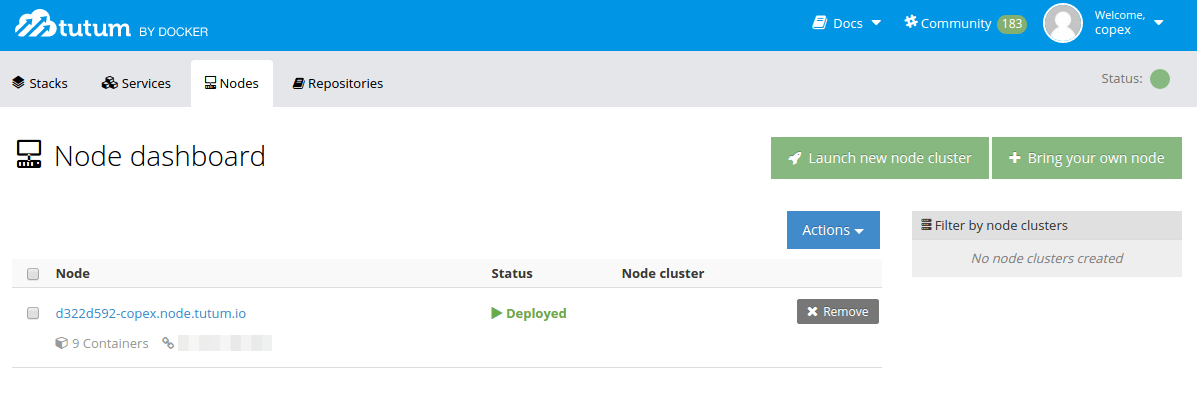The image size is (1197, 395).
Task: Open the Actions dropdown
Action: (833, 230)
